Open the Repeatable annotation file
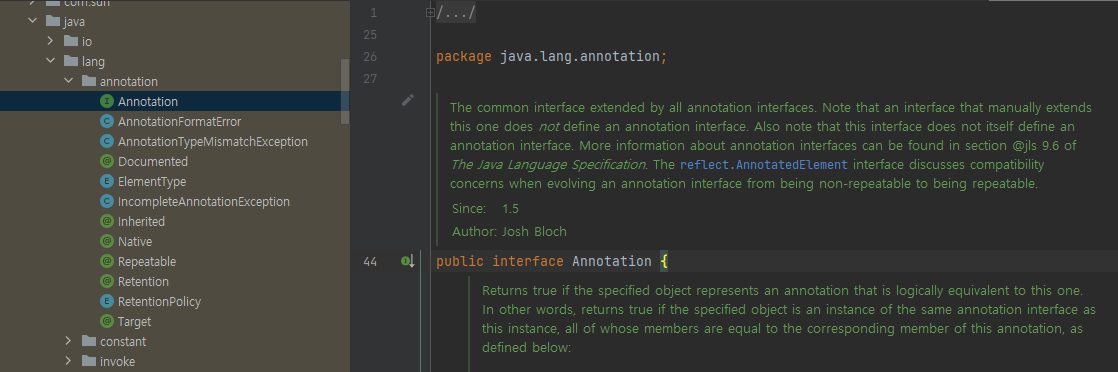The height and width of the screenshot is (372, 1118). pyautogui.click(x=147, y=262)
